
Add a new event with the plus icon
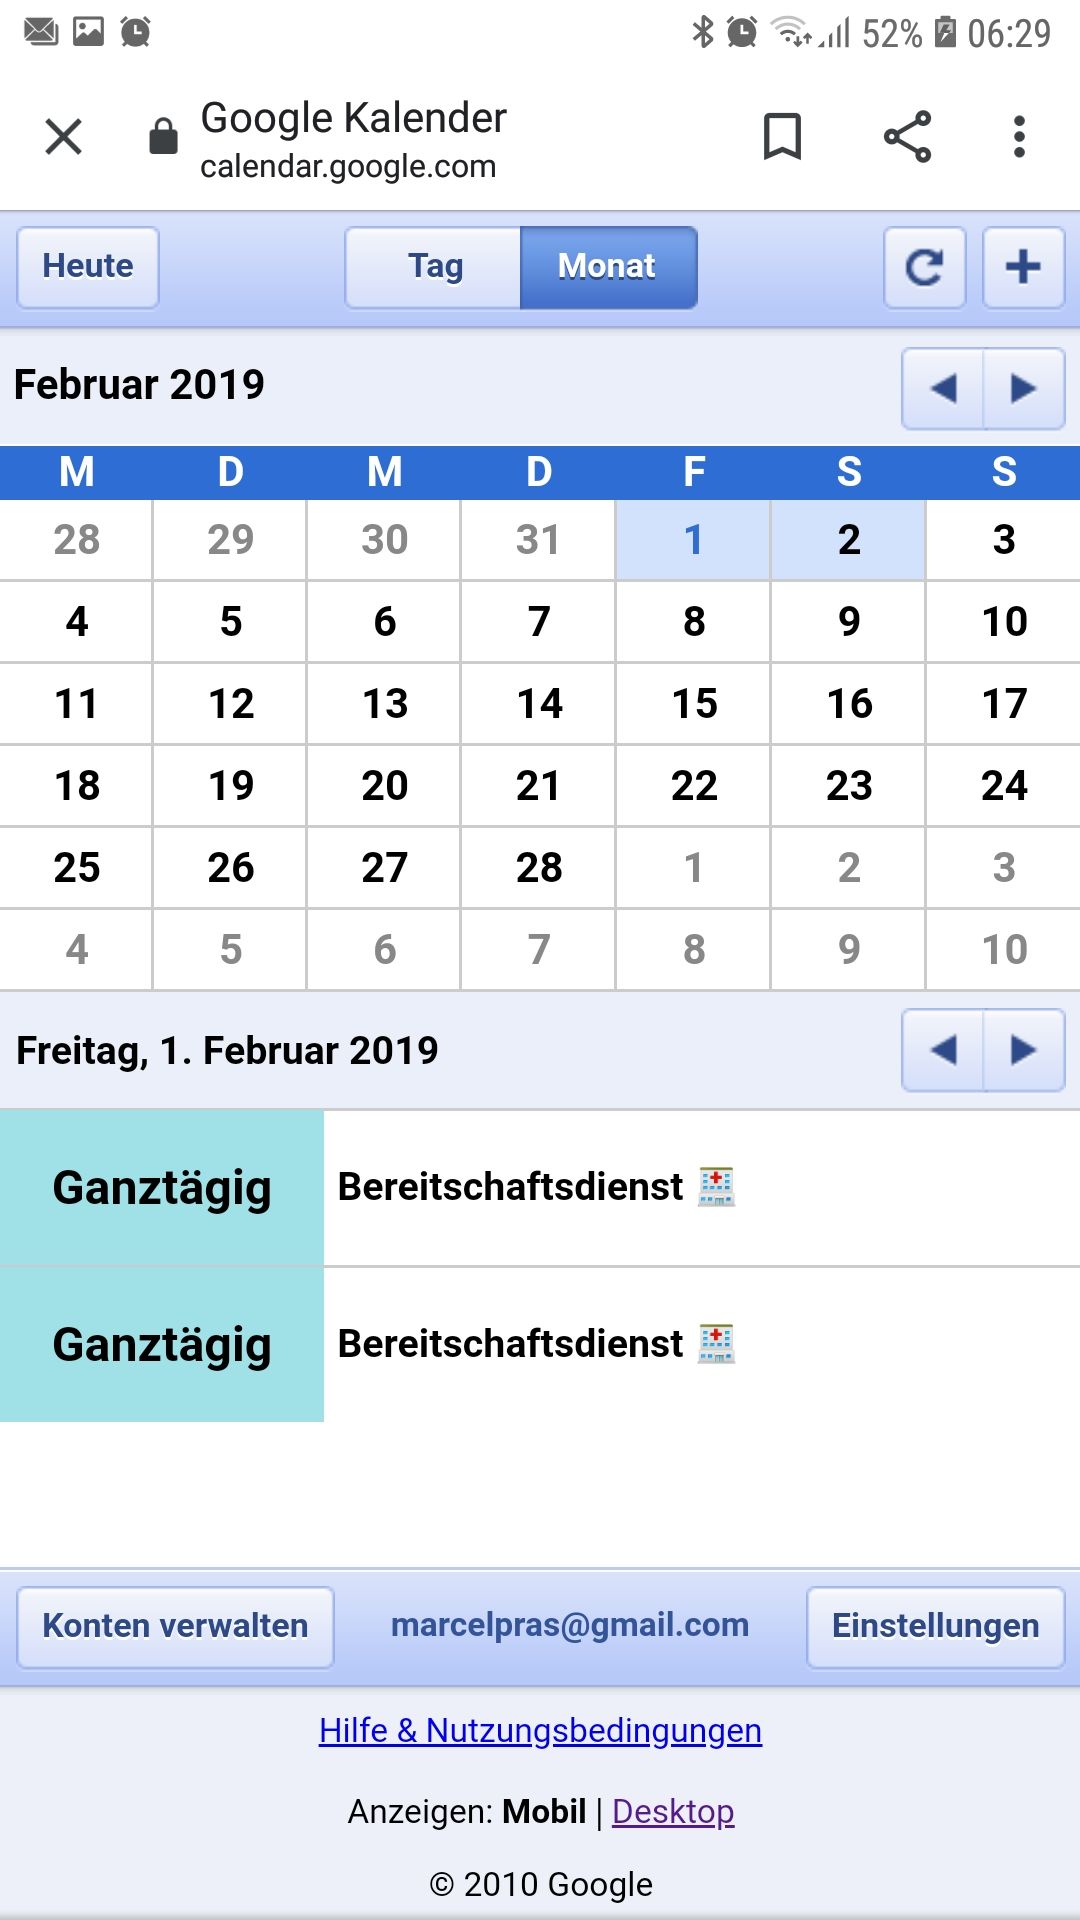pyautogui.click(x=1023, y=268)
